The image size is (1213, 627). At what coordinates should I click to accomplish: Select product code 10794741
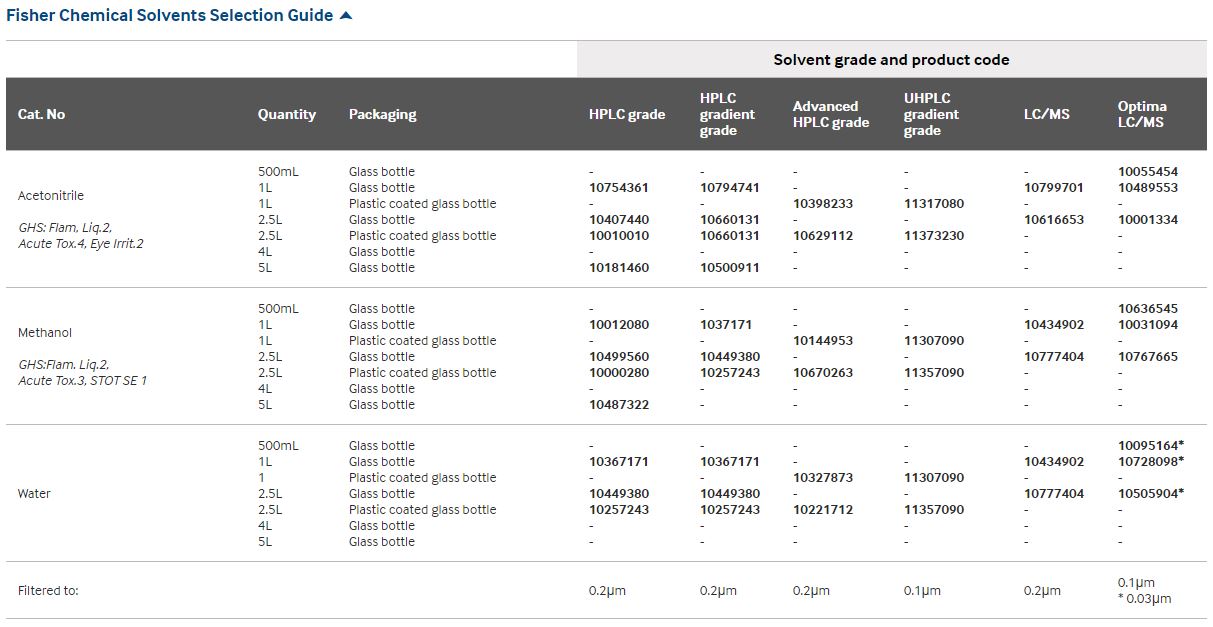point(729,188)
